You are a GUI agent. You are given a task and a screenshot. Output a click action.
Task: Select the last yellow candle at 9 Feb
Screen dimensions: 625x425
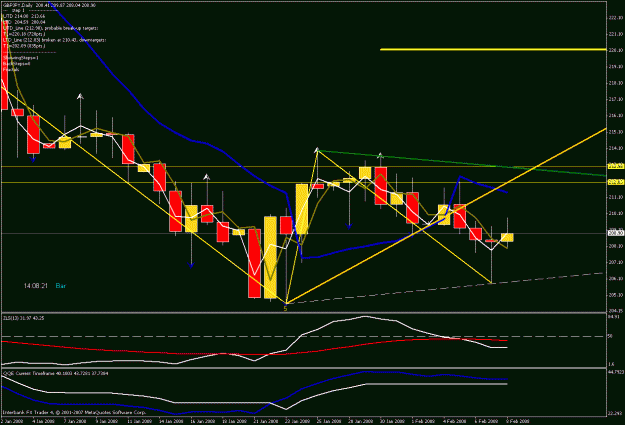pos(507,237)
